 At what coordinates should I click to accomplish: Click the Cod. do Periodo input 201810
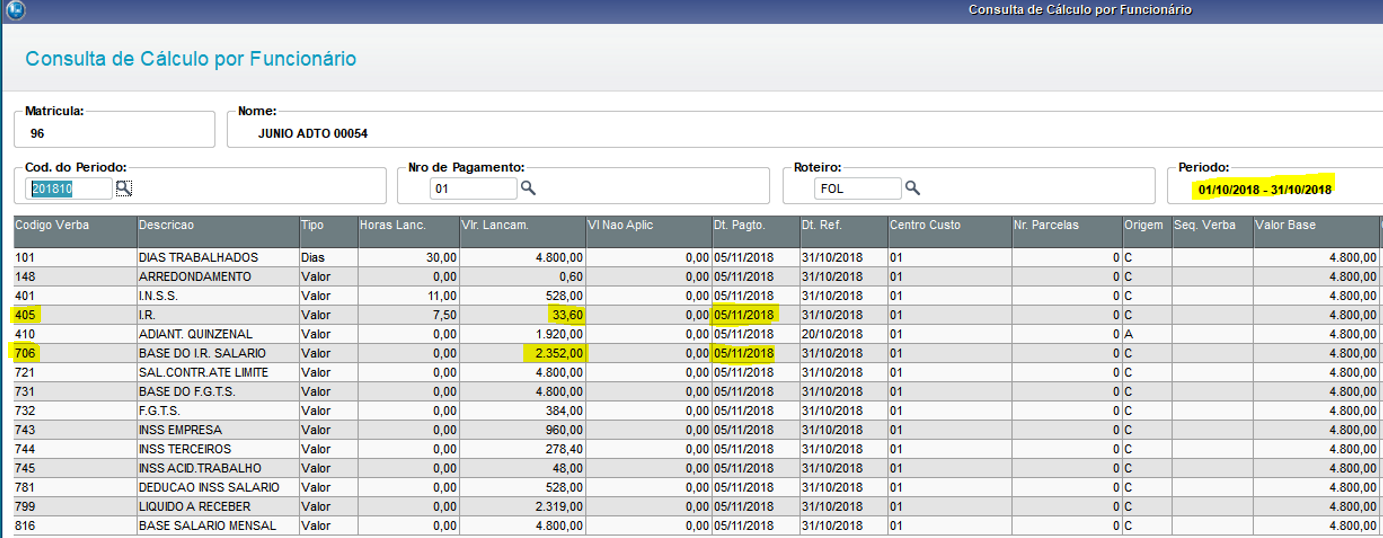coord(70,188)
